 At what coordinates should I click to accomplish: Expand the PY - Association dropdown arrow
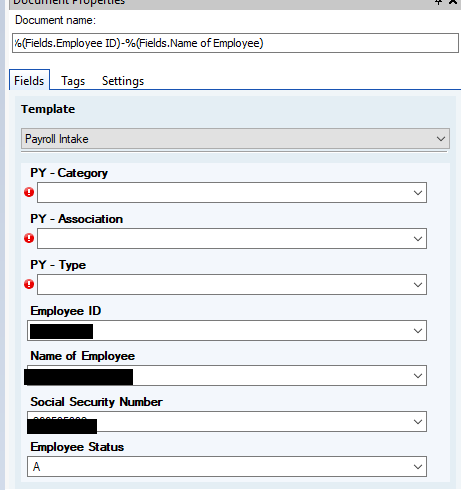[418, 239]
